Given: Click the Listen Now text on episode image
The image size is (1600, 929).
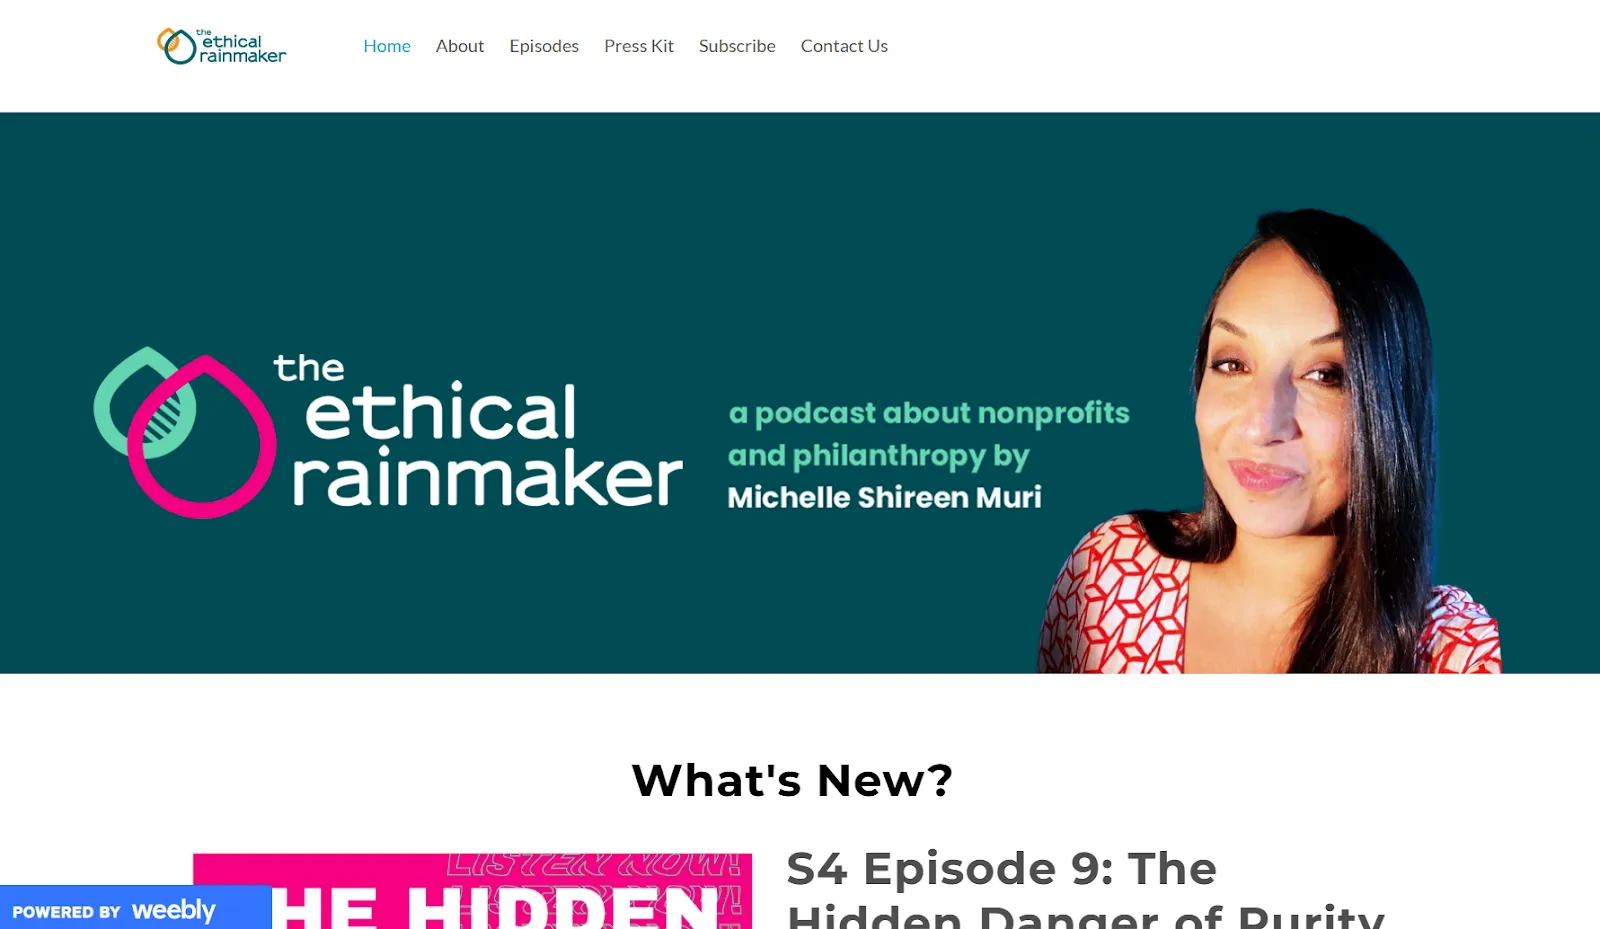Looking at the screenshot, I should point(593,864).
